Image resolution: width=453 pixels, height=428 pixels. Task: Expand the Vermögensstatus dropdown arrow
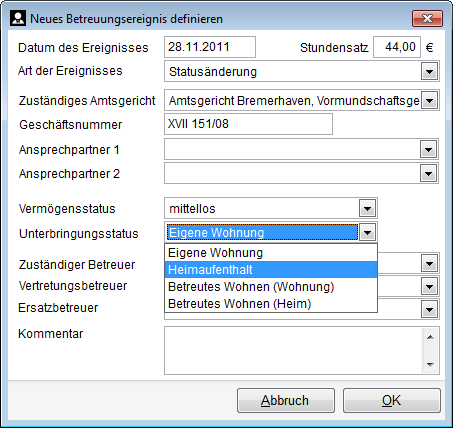(367, 209)
